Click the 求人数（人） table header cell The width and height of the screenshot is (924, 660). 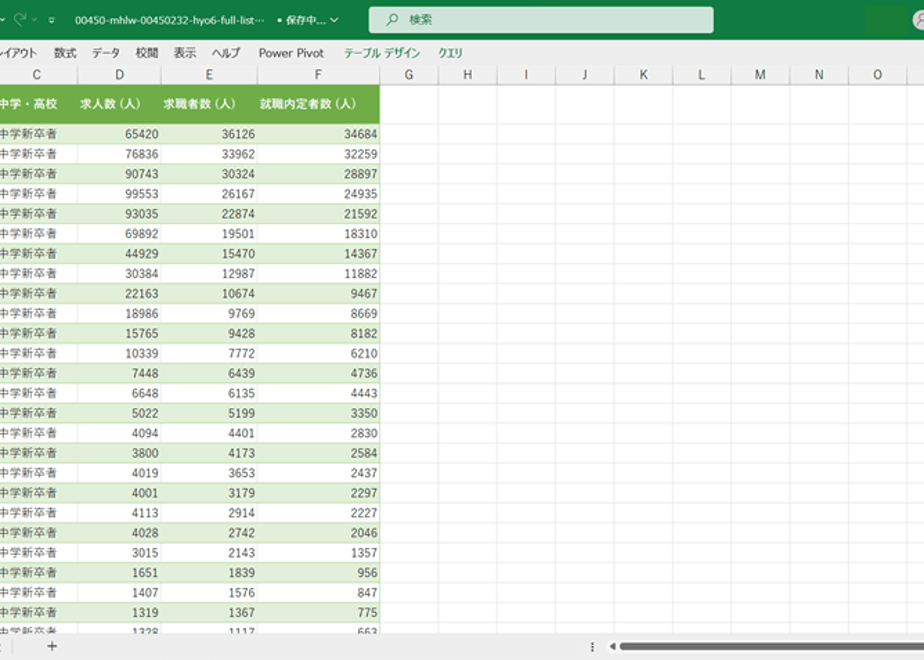click(120, 104)
